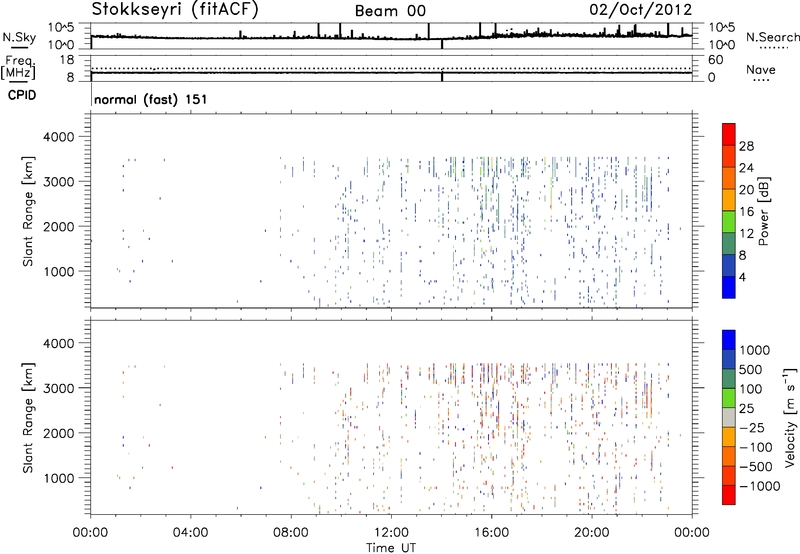Viewport: 800px width, 554px height.
Task: Click the grey Velocity colorbar segment
Action: 729,418
